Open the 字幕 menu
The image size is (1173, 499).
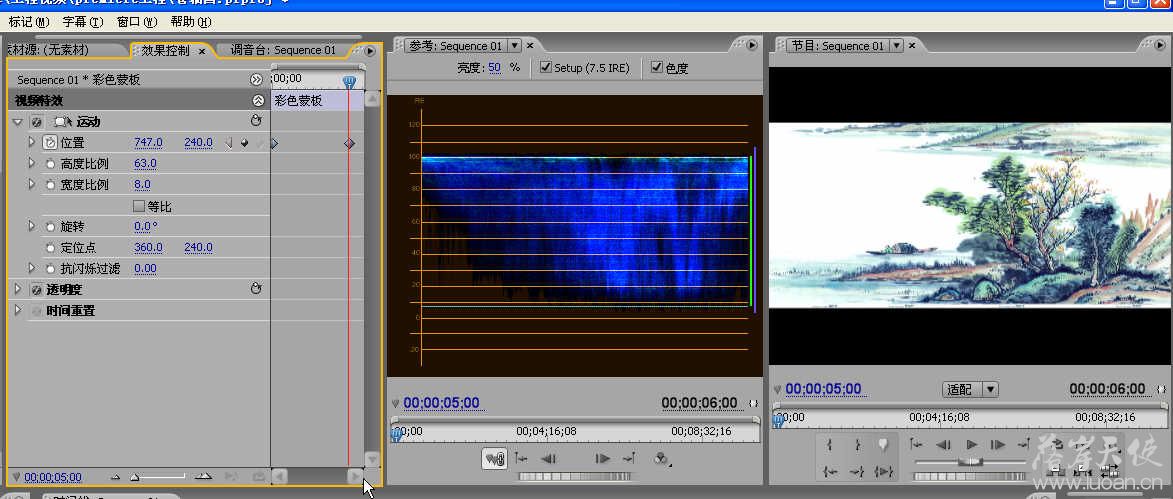click(83, 22)
